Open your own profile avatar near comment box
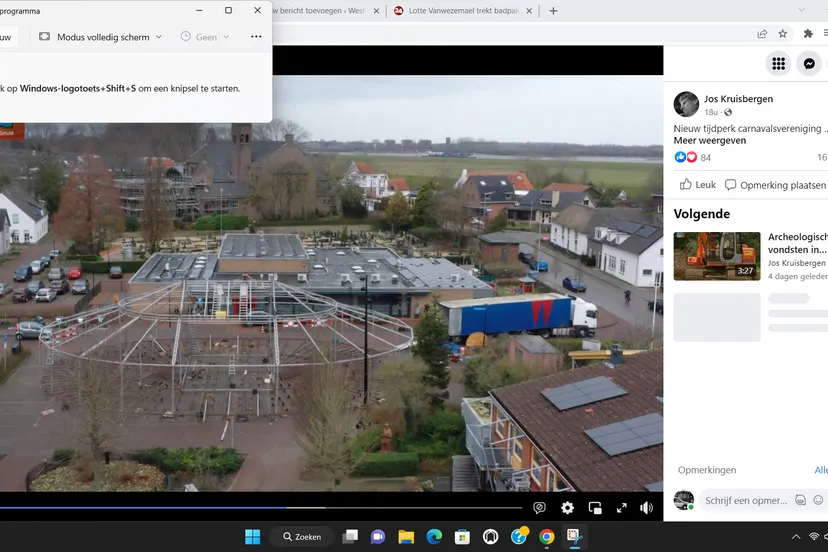 pos(684,500)
